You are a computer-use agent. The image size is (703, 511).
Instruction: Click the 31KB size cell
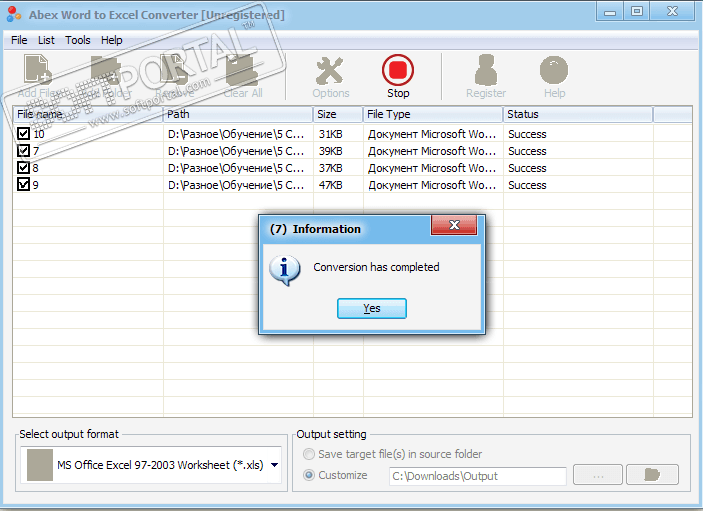[330, 134]
